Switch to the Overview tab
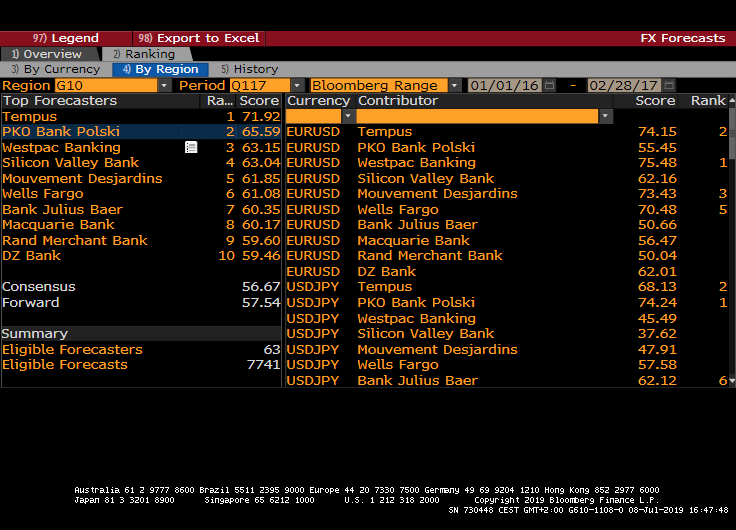Viewport: 736px width, 530px height. (47, 54)
